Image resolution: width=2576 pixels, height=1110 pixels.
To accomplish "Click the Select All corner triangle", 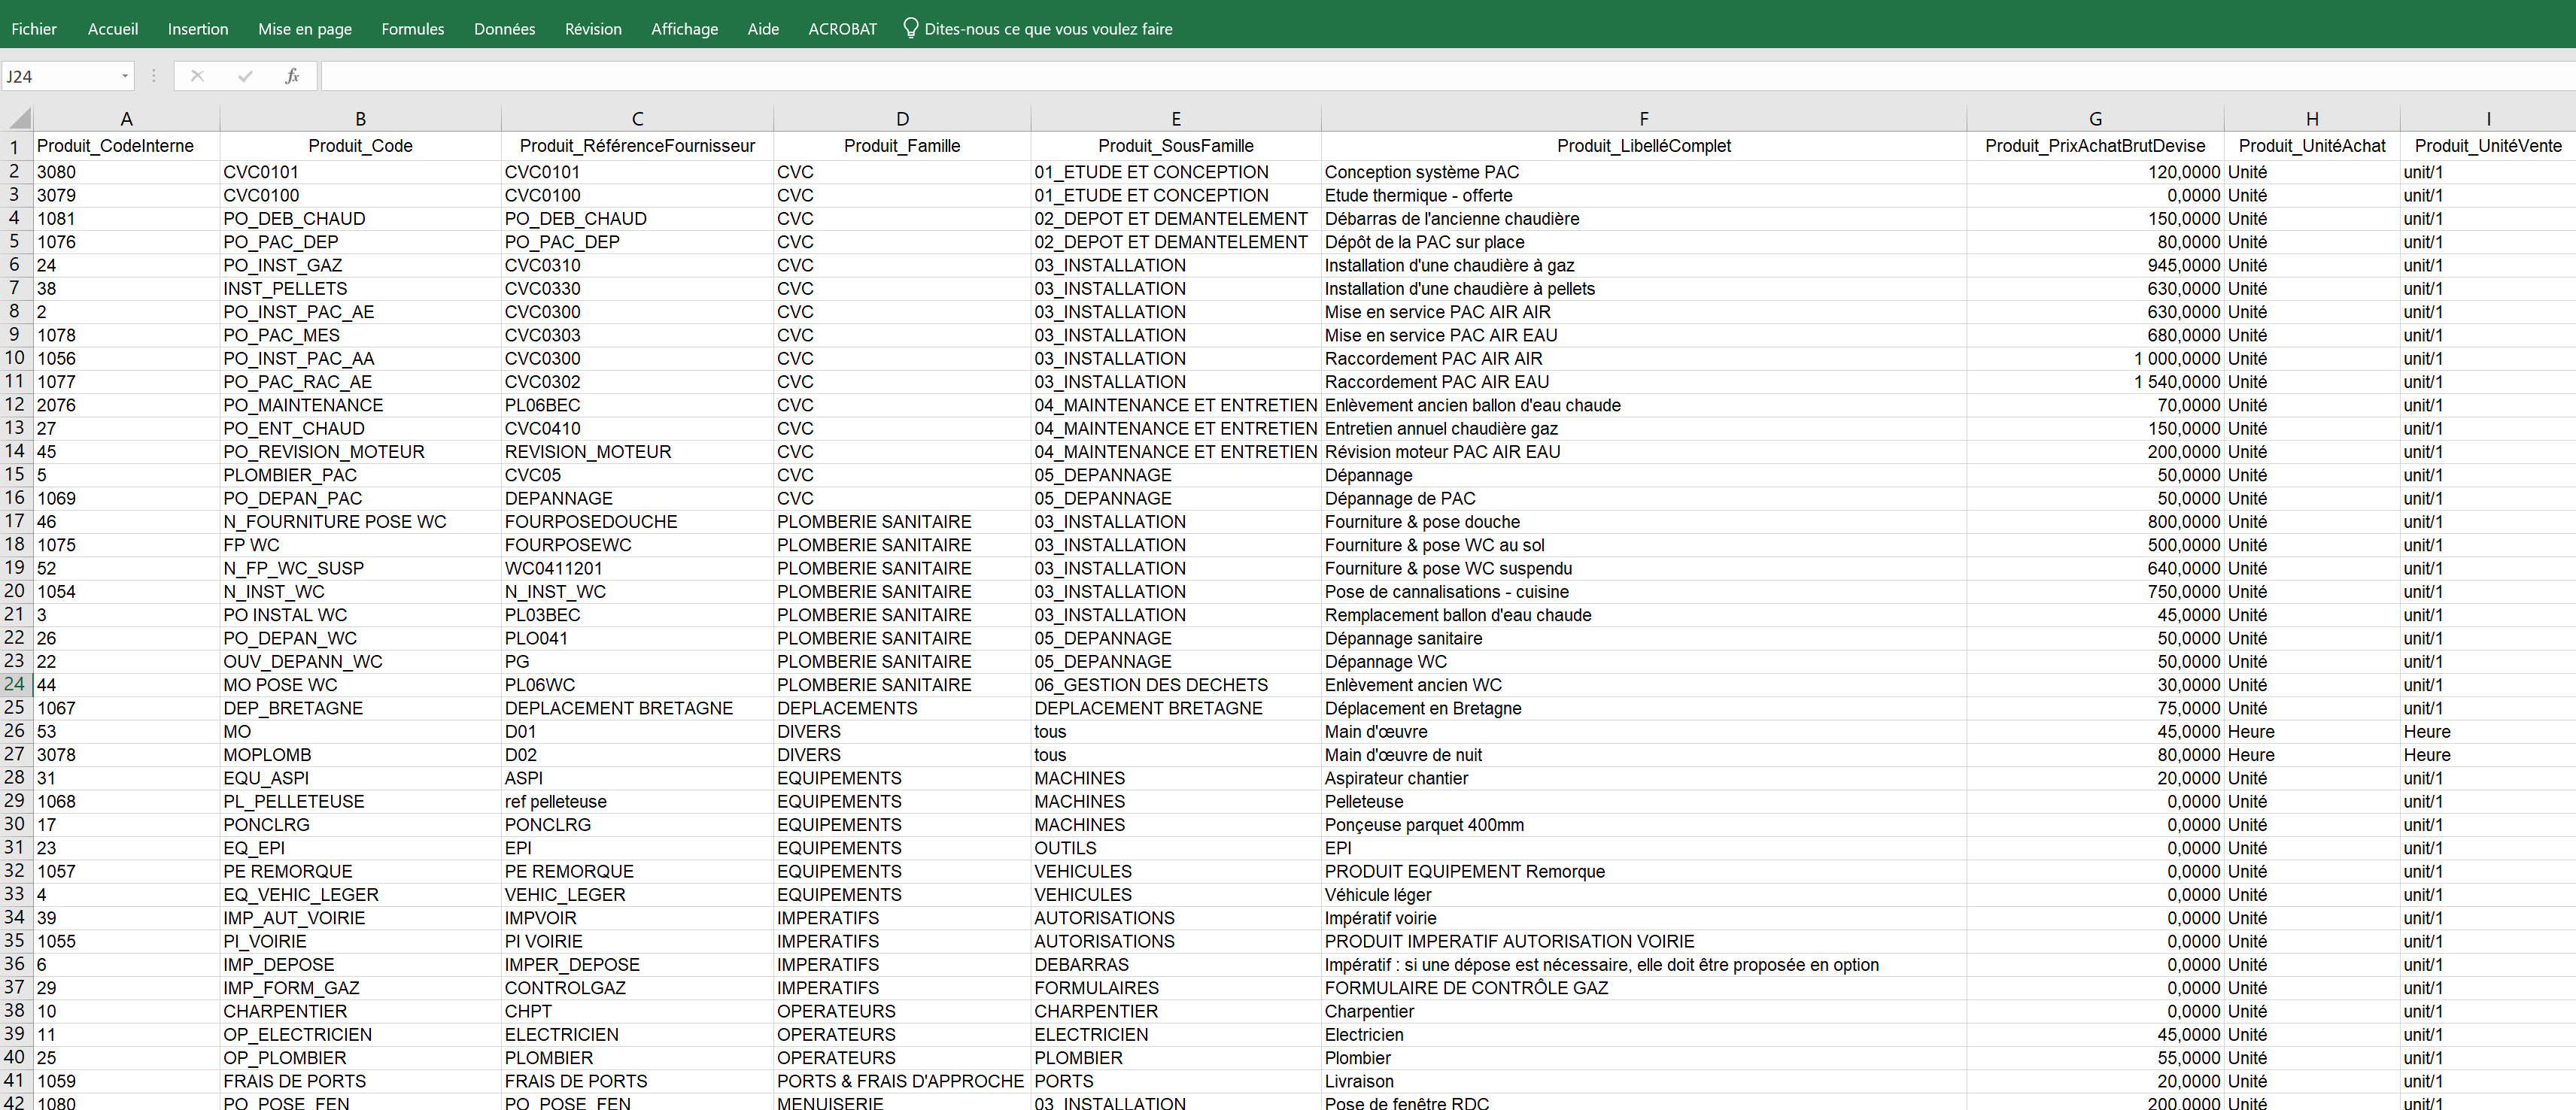I will [x=19, y=119].
